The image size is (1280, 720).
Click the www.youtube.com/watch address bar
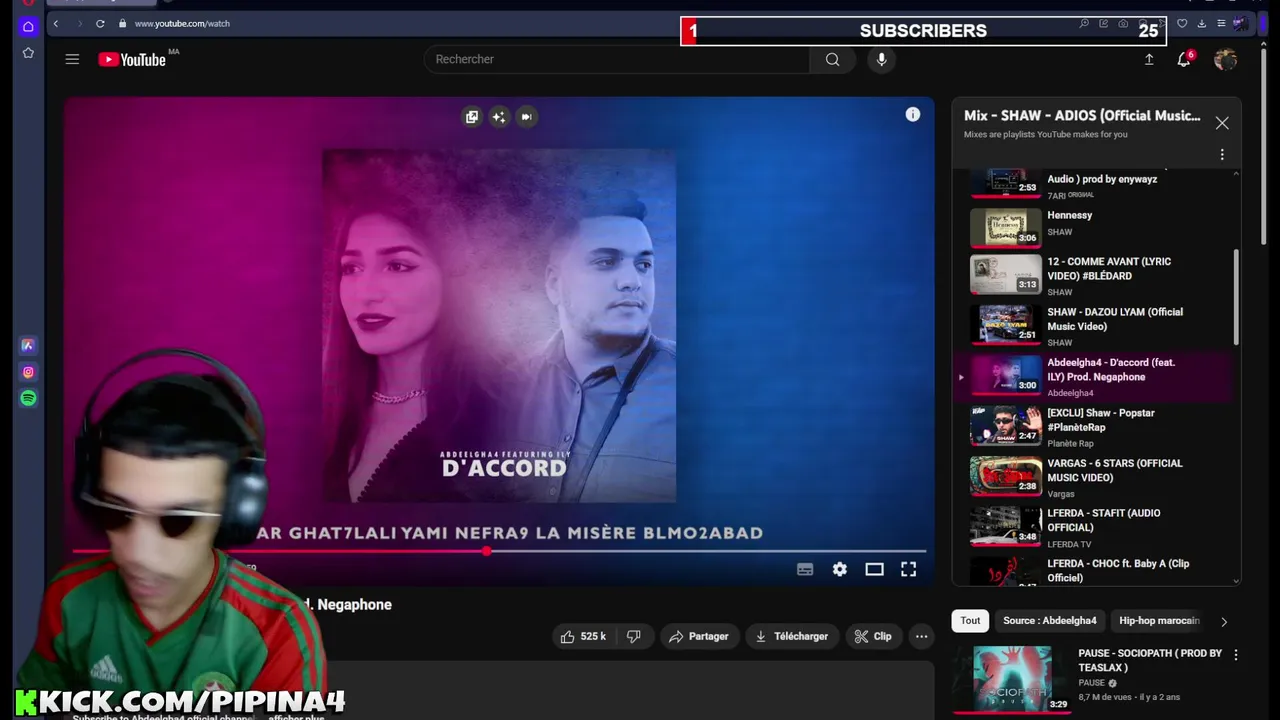(182, 23)
